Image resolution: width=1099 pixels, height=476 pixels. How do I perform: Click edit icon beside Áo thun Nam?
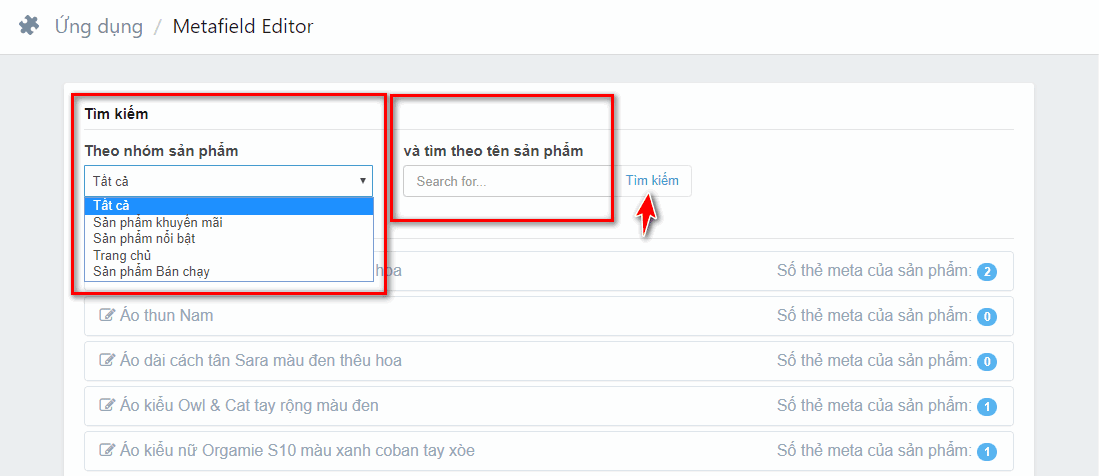[x=107, y=316]
